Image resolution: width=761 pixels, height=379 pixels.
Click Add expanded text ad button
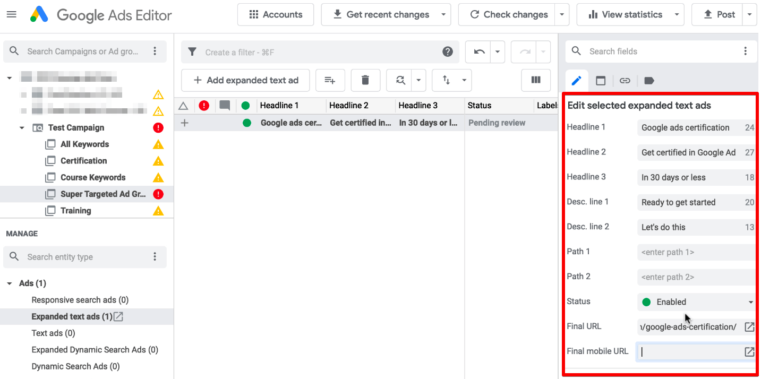pyautogui.click(x=246, y=80)
